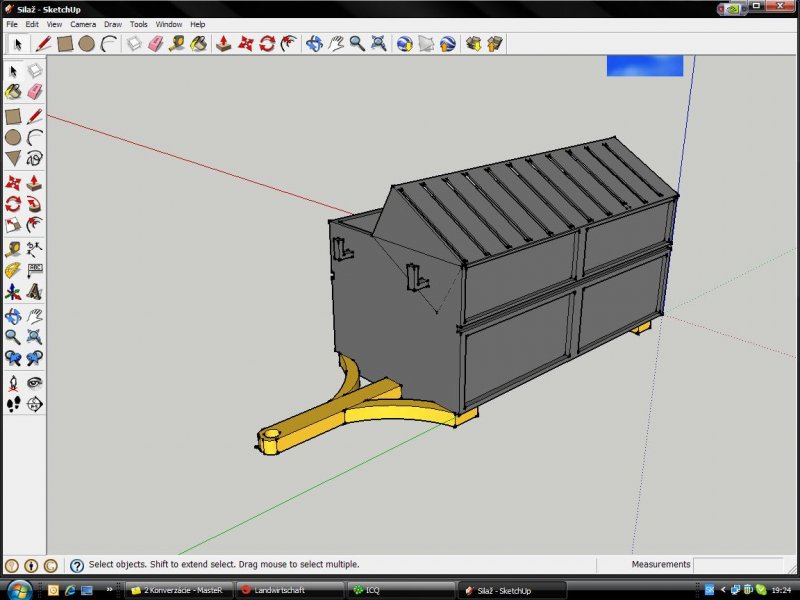This screenshot has height=600, width=800.
Task: Open the Camera menu
Action: (x=83, y=24)
